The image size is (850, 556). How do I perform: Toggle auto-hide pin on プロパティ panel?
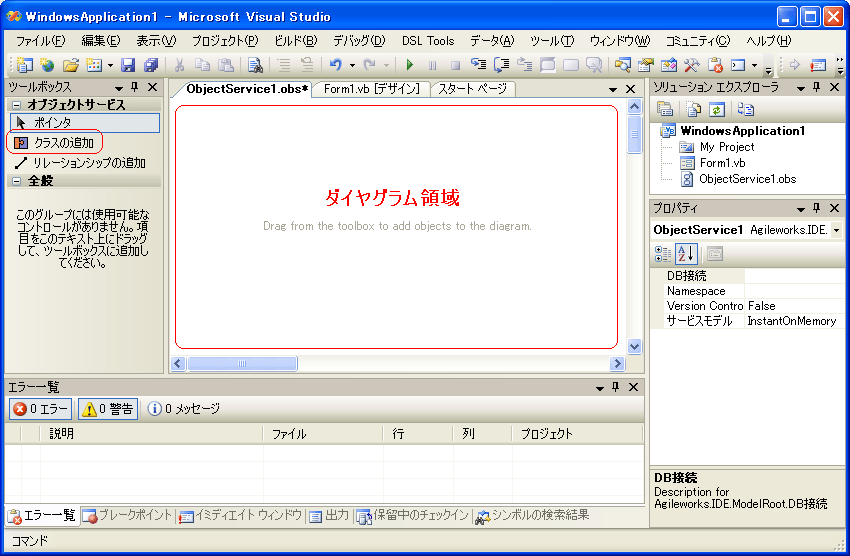[x=816, y=208]
